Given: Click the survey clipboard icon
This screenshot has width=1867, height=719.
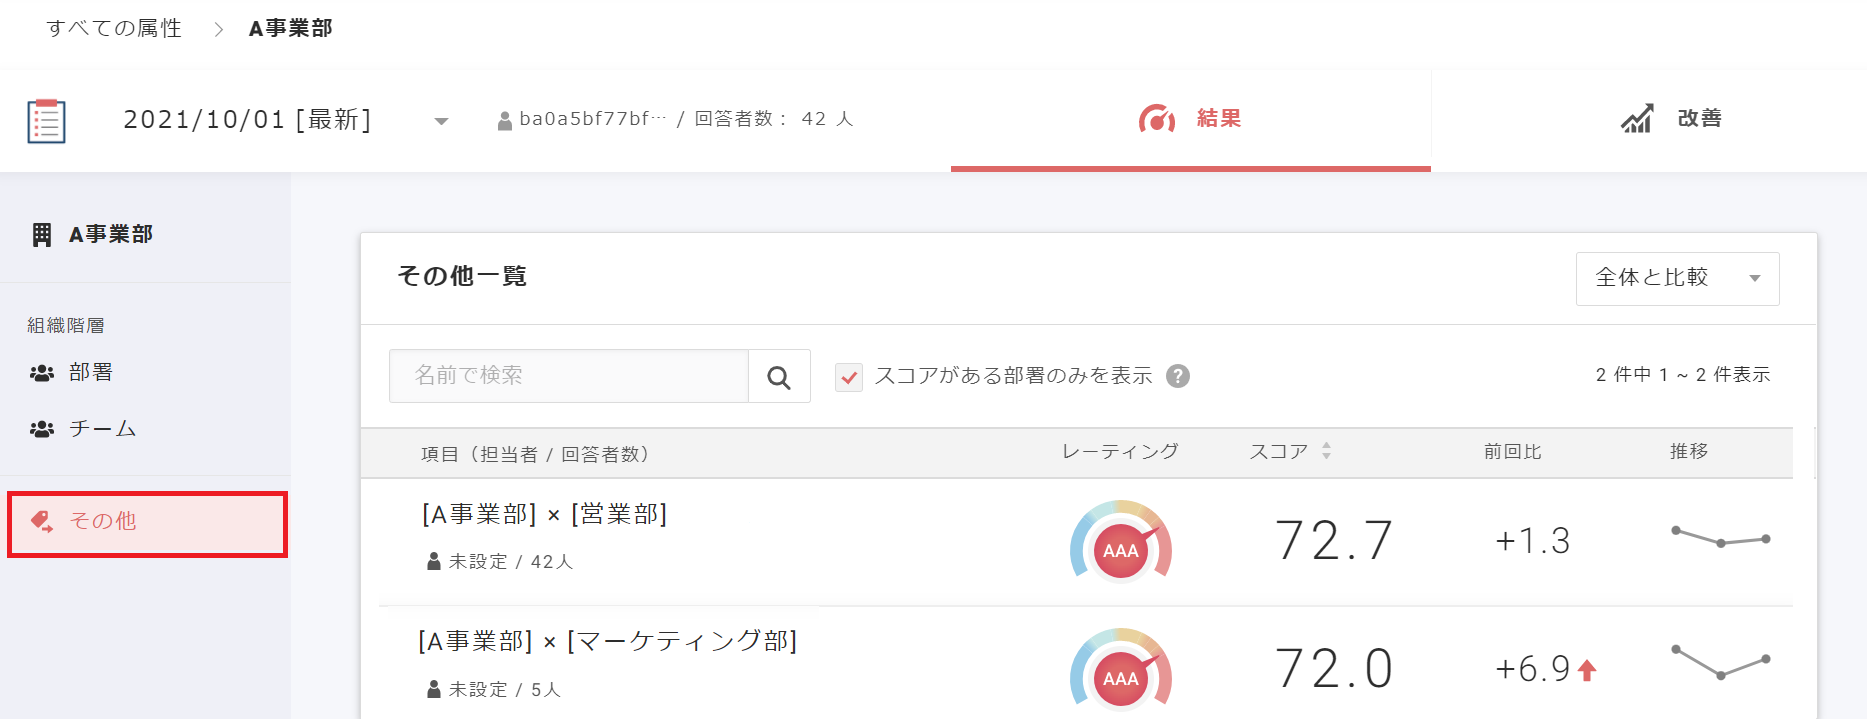Looking at the screenshot, I should (x=46, y=121).
